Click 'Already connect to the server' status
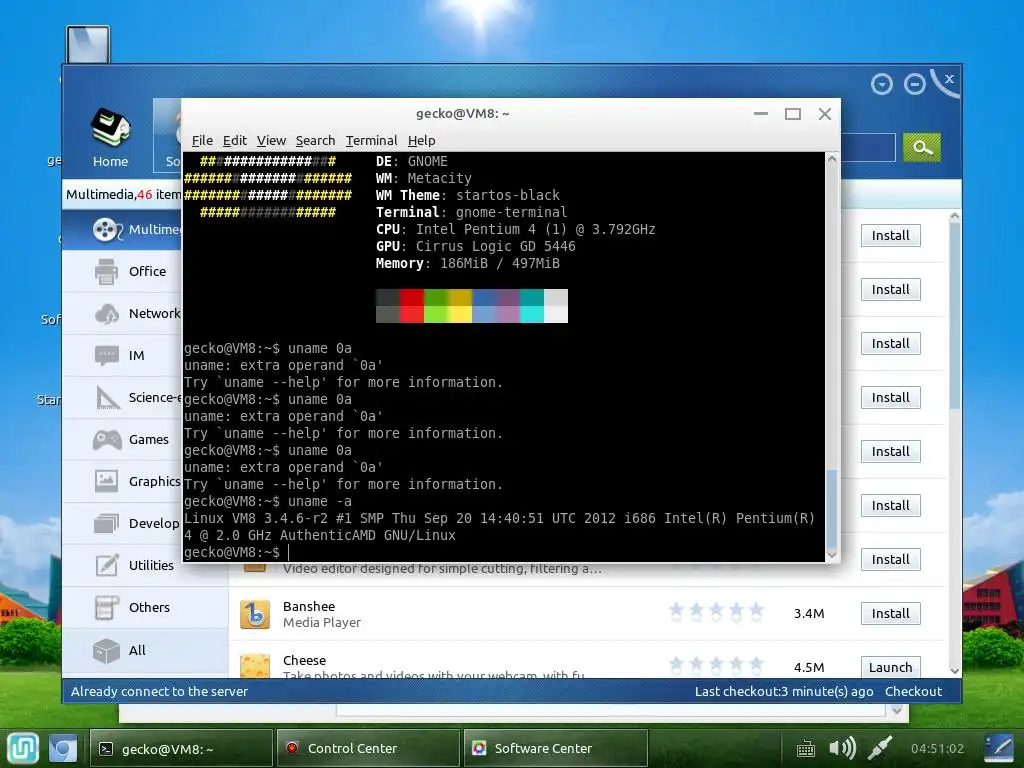The height and width of the screenshot is (768, 1024). click(x=159, y=691)
